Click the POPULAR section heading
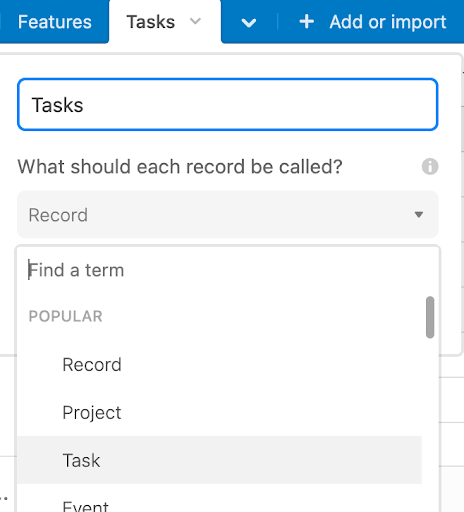Screen dimensions: 464x512 coord(65,316)
